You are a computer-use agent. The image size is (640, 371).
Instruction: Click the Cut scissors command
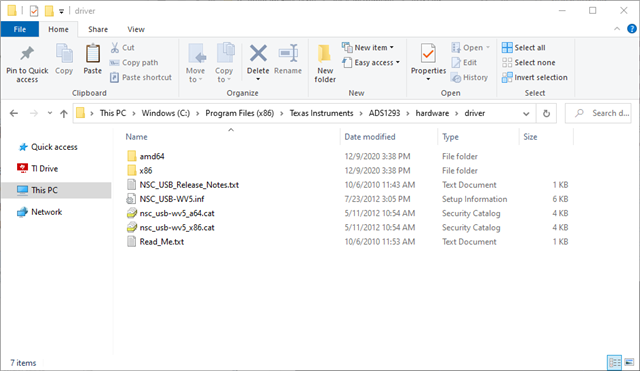tap(122, 47)
